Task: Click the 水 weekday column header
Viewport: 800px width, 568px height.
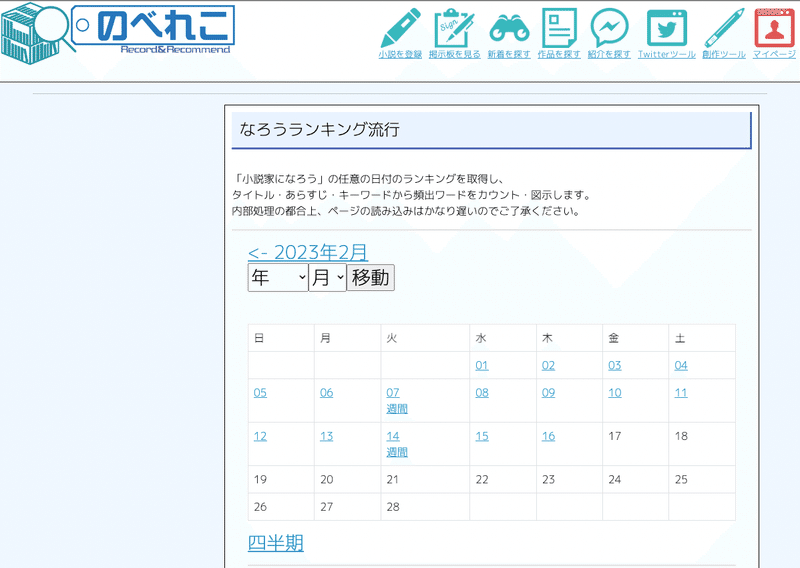Action: (503, 338)
